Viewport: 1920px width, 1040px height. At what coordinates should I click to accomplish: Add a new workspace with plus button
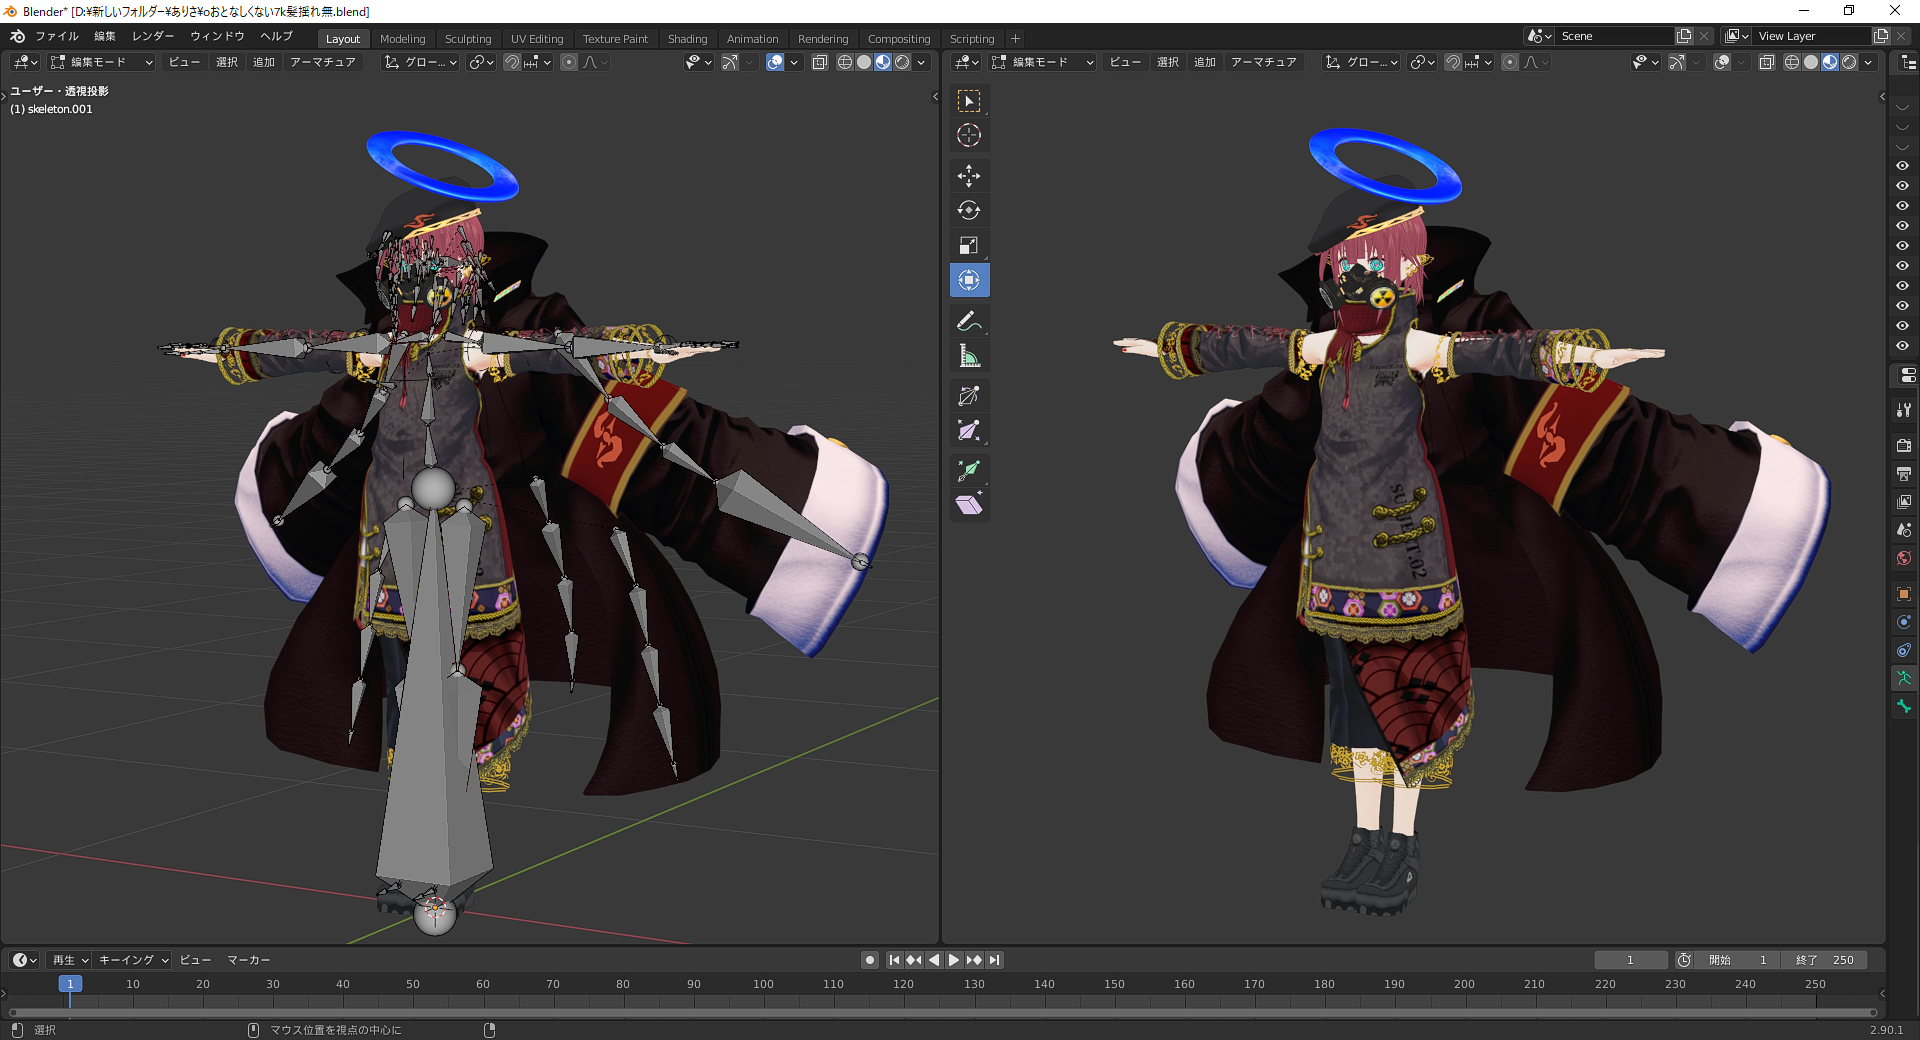click(1015, 39)
